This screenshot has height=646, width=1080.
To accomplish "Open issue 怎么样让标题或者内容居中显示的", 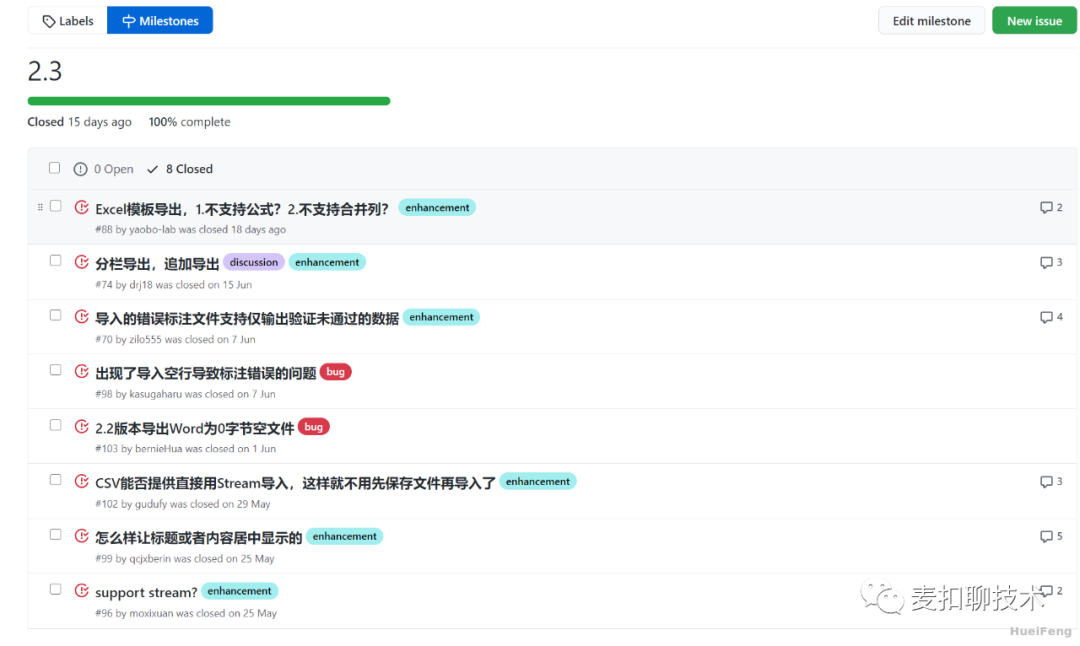I will (x=198, y=538).
